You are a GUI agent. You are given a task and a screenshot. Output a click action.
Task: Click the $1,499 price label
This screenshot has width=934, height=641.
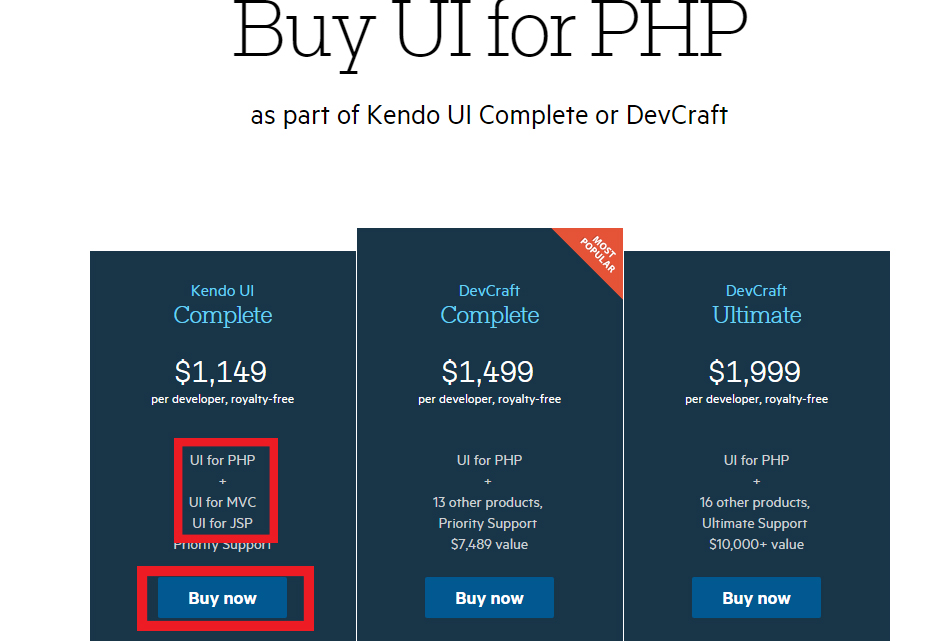[489, 370]
